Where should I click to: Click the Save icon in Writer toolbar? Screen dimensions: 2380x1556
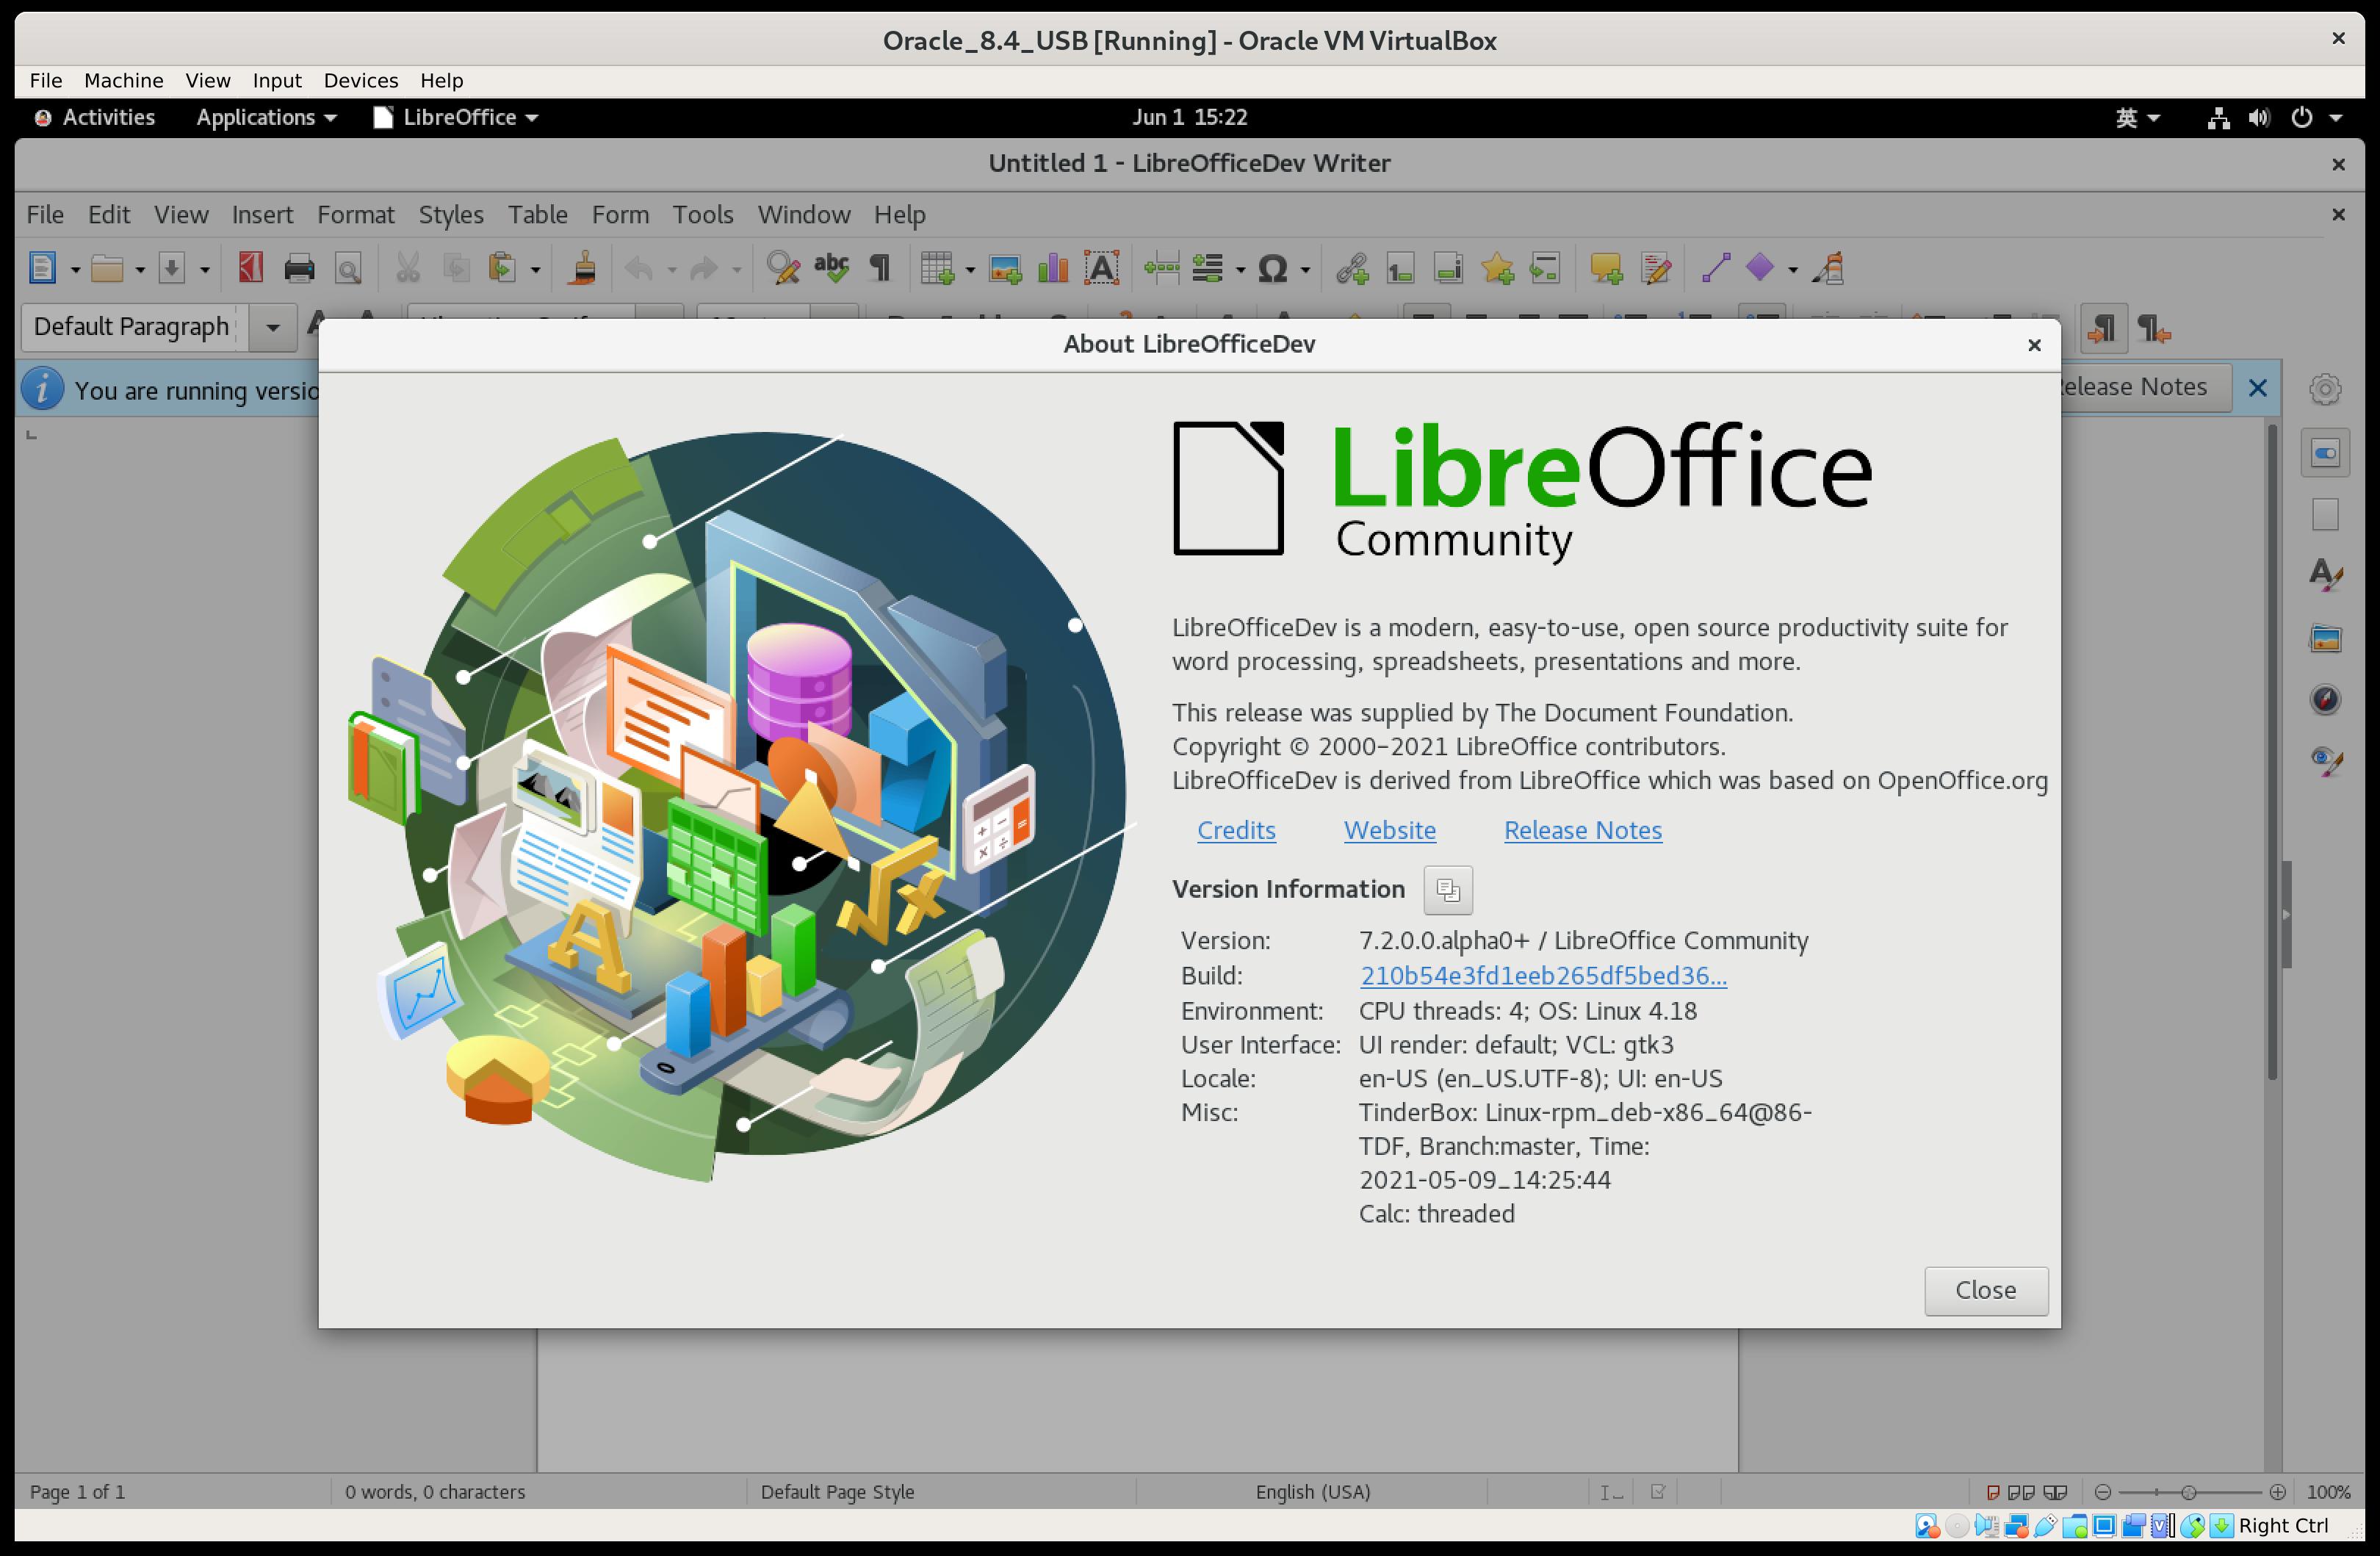172,268
